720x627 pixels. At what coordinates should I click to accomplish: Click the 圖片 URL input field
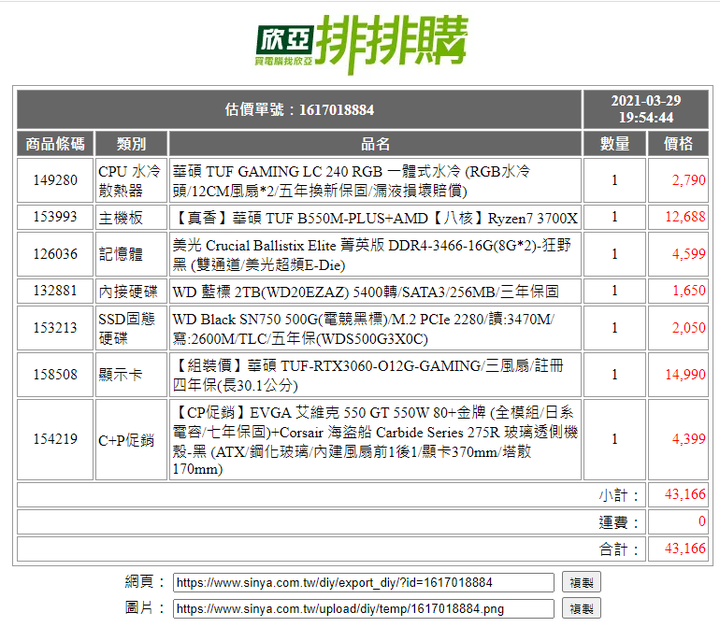coord(363,609)
